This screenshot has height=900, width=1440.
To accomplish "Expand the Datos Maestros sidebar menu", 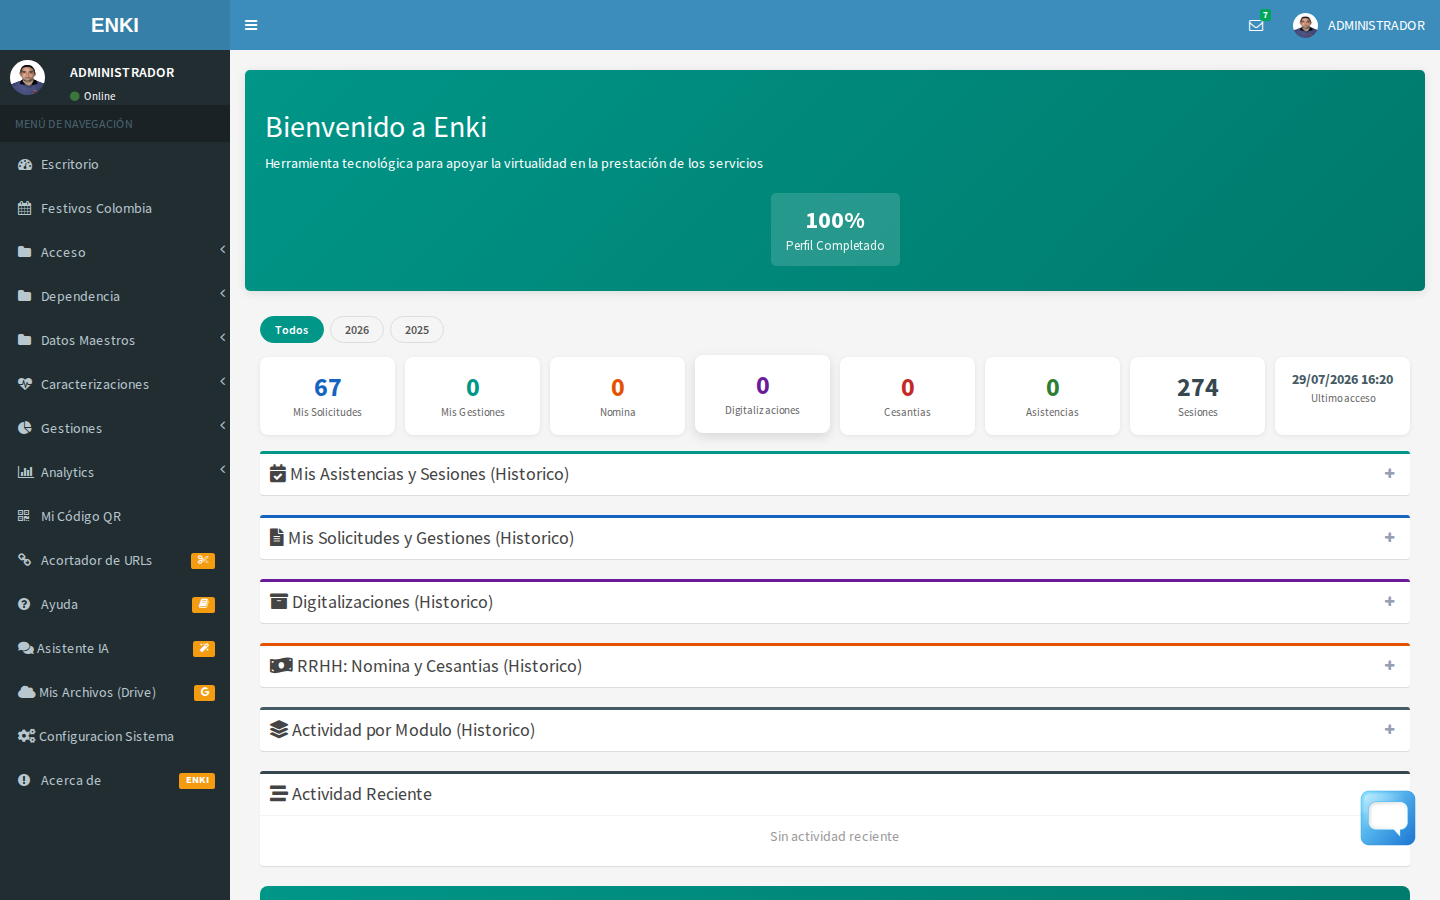I will point(115,340).
